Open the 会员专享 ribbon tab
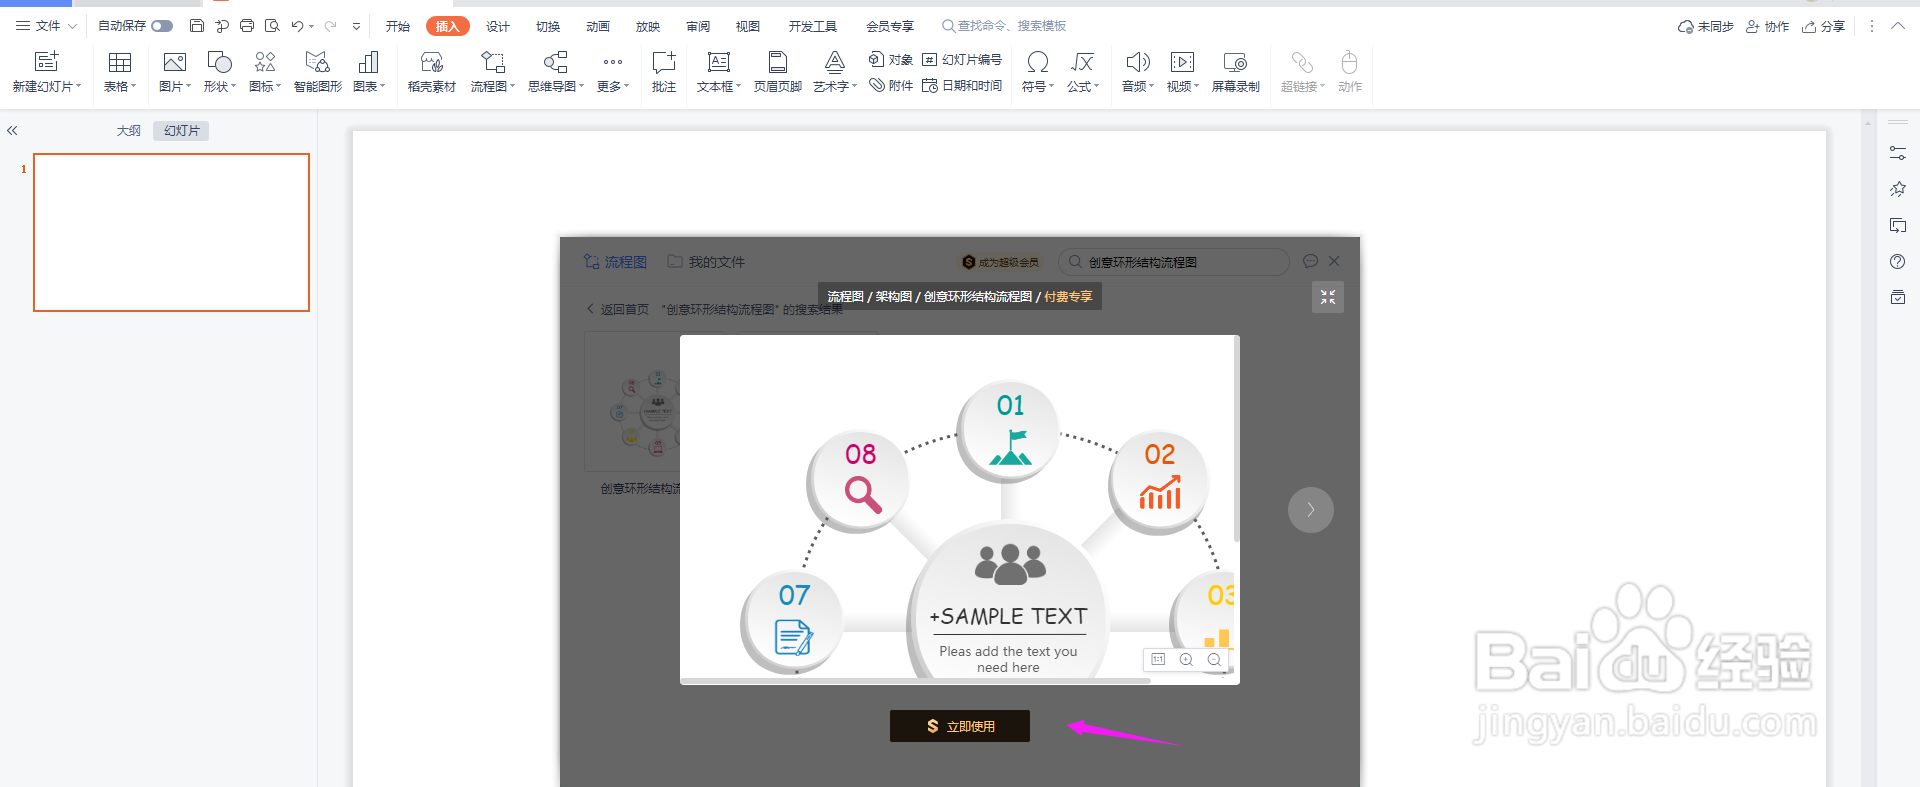The image size is (1920, 787). click(x=890, y=26)
